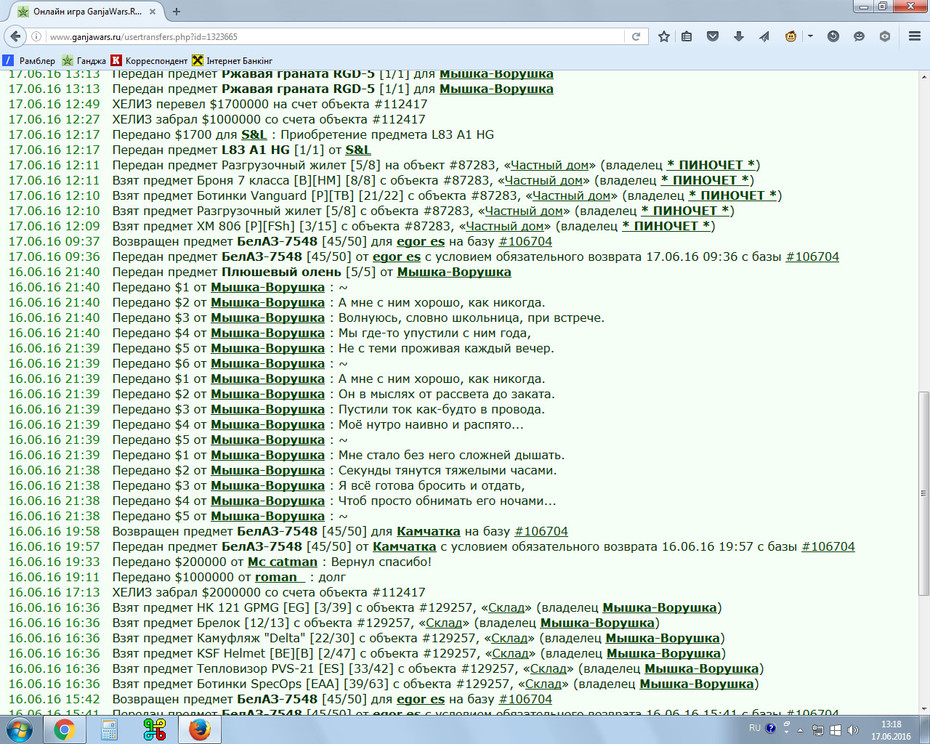The height and width of the screenshot is (744, 930).
Task: Open Частный дом link in Броня 7 класса row
Action: [543, 180]
